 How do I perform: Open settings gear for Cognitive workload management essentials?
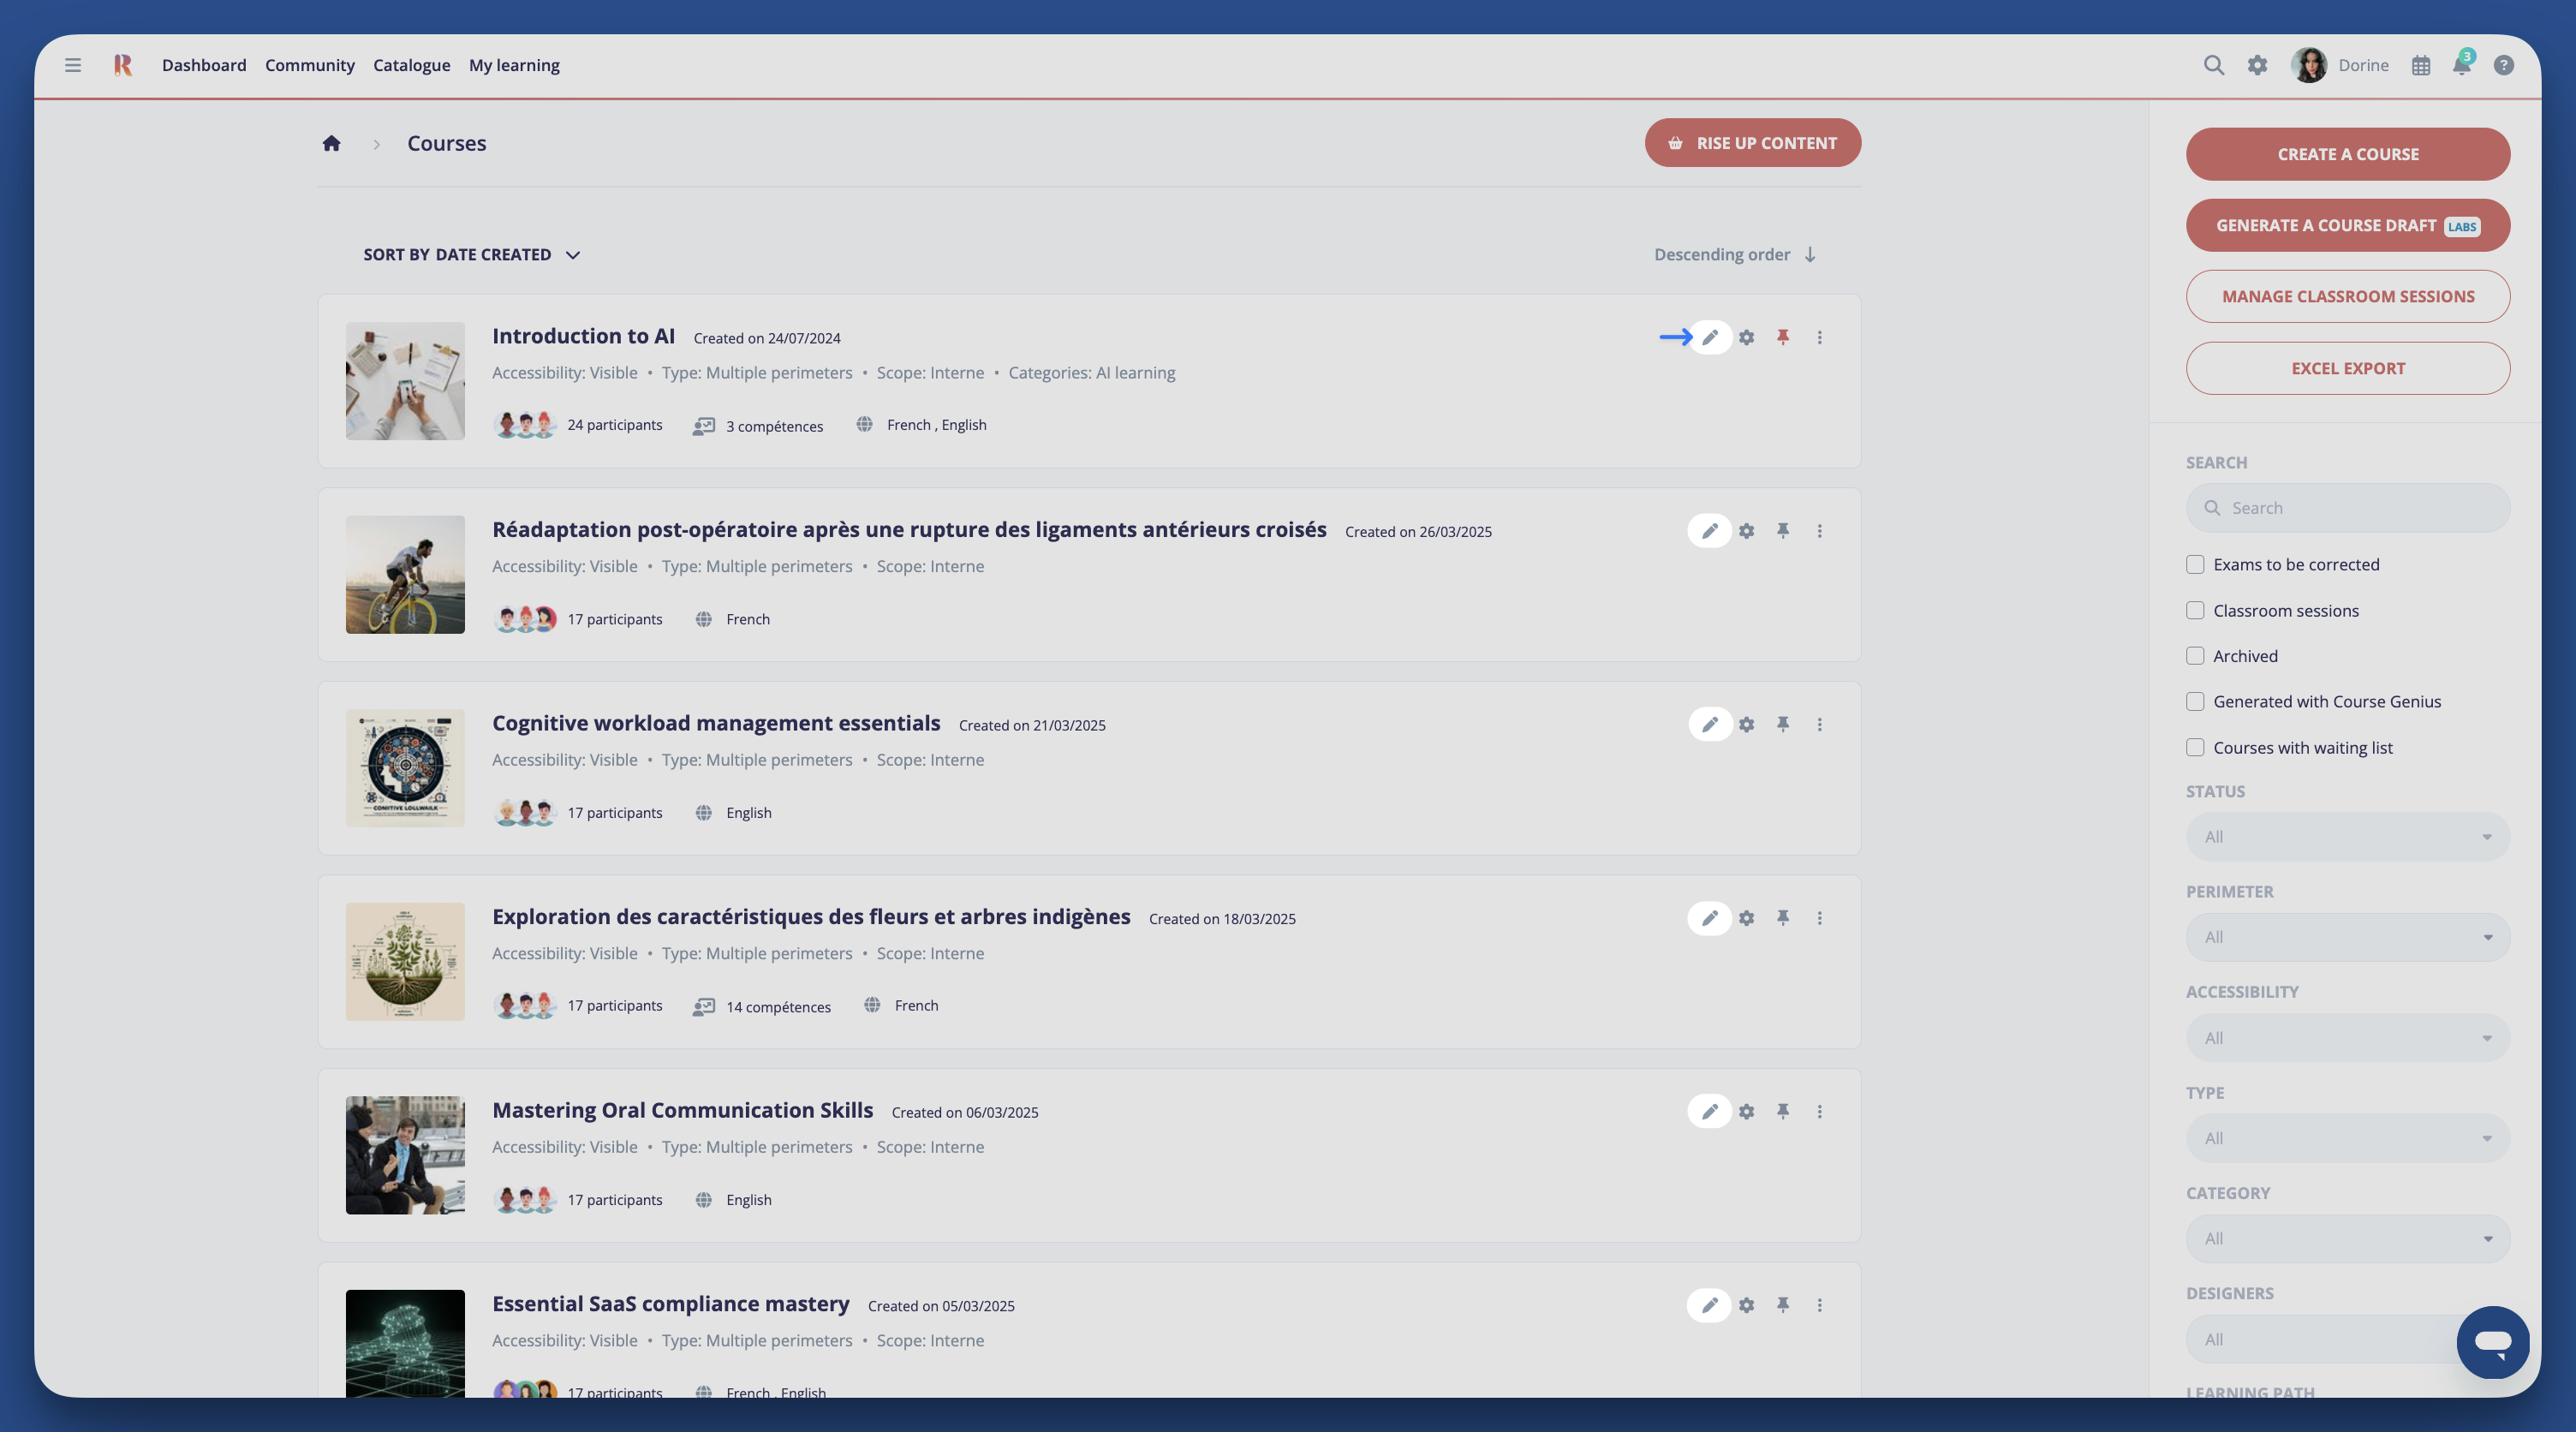(1746, 724)
